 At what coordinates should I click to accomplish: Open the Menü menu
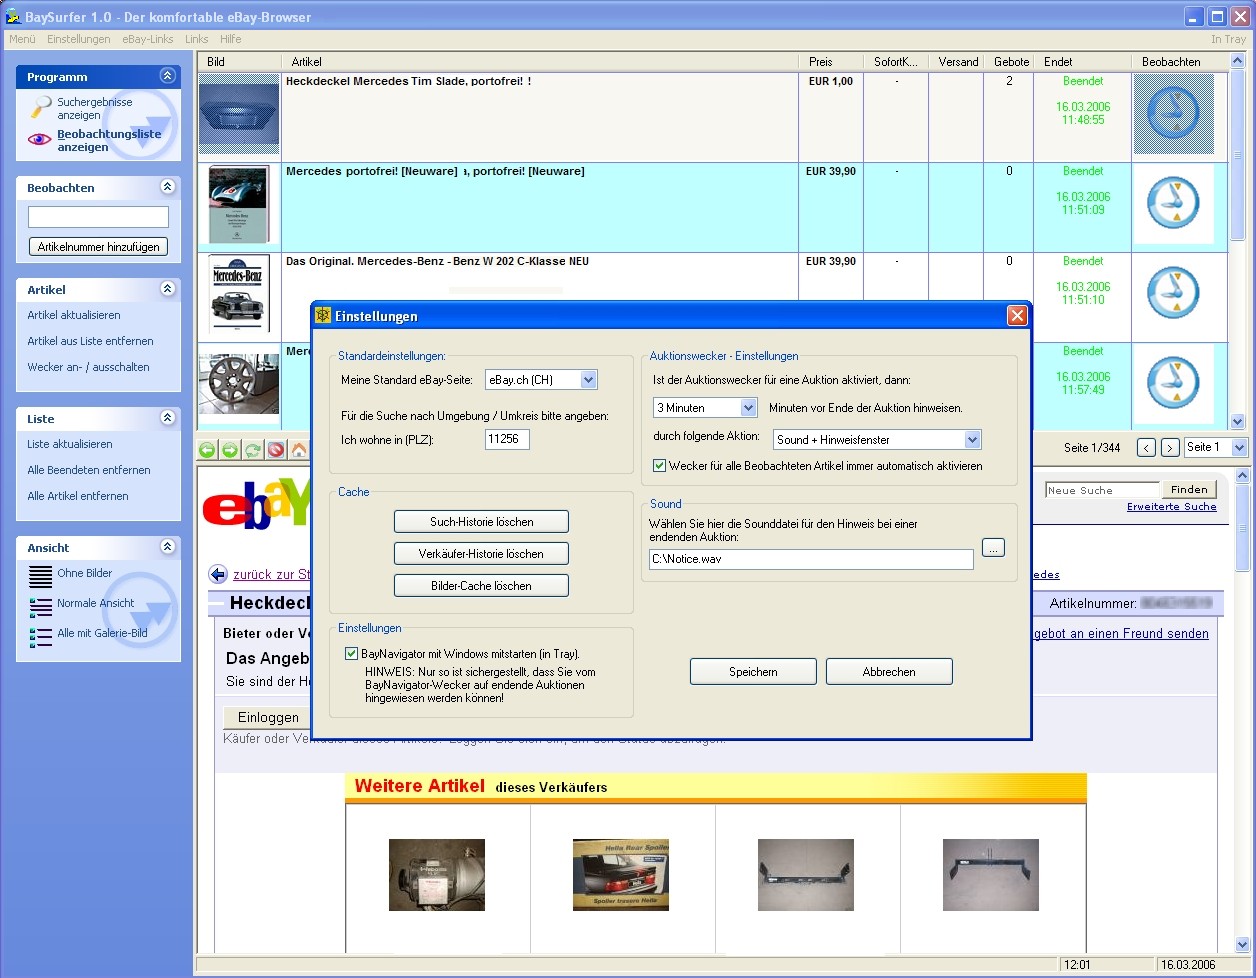pyautogui.click(x=22, y=39)
